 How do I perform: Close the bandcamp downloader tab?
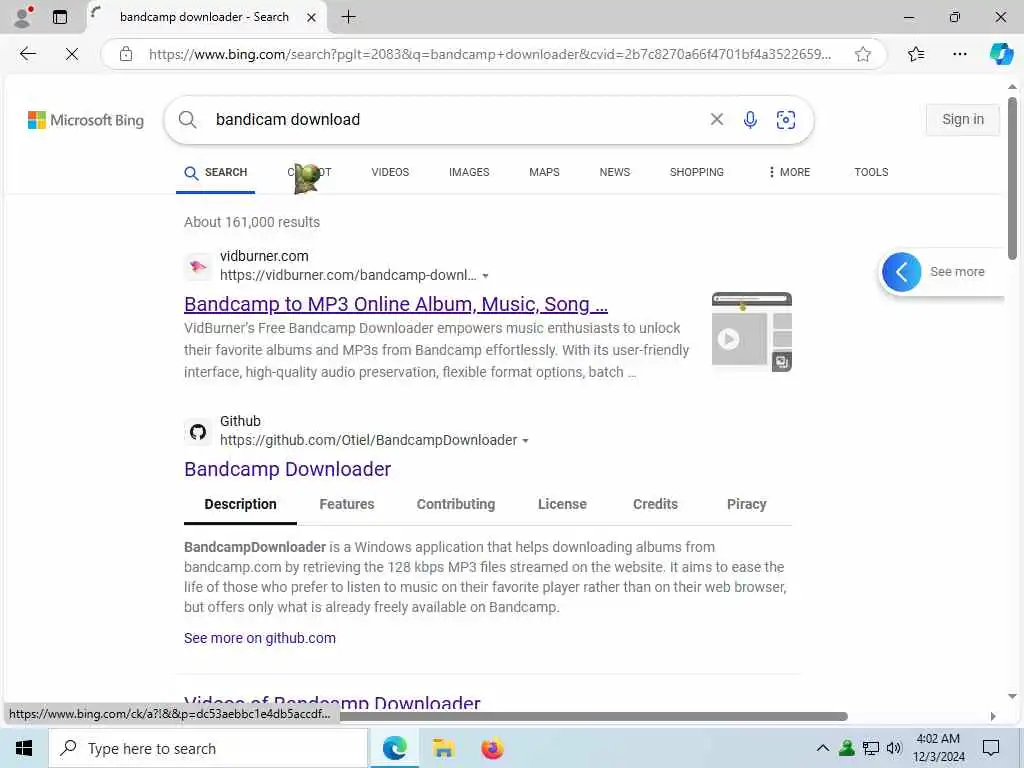click(312, 18)
